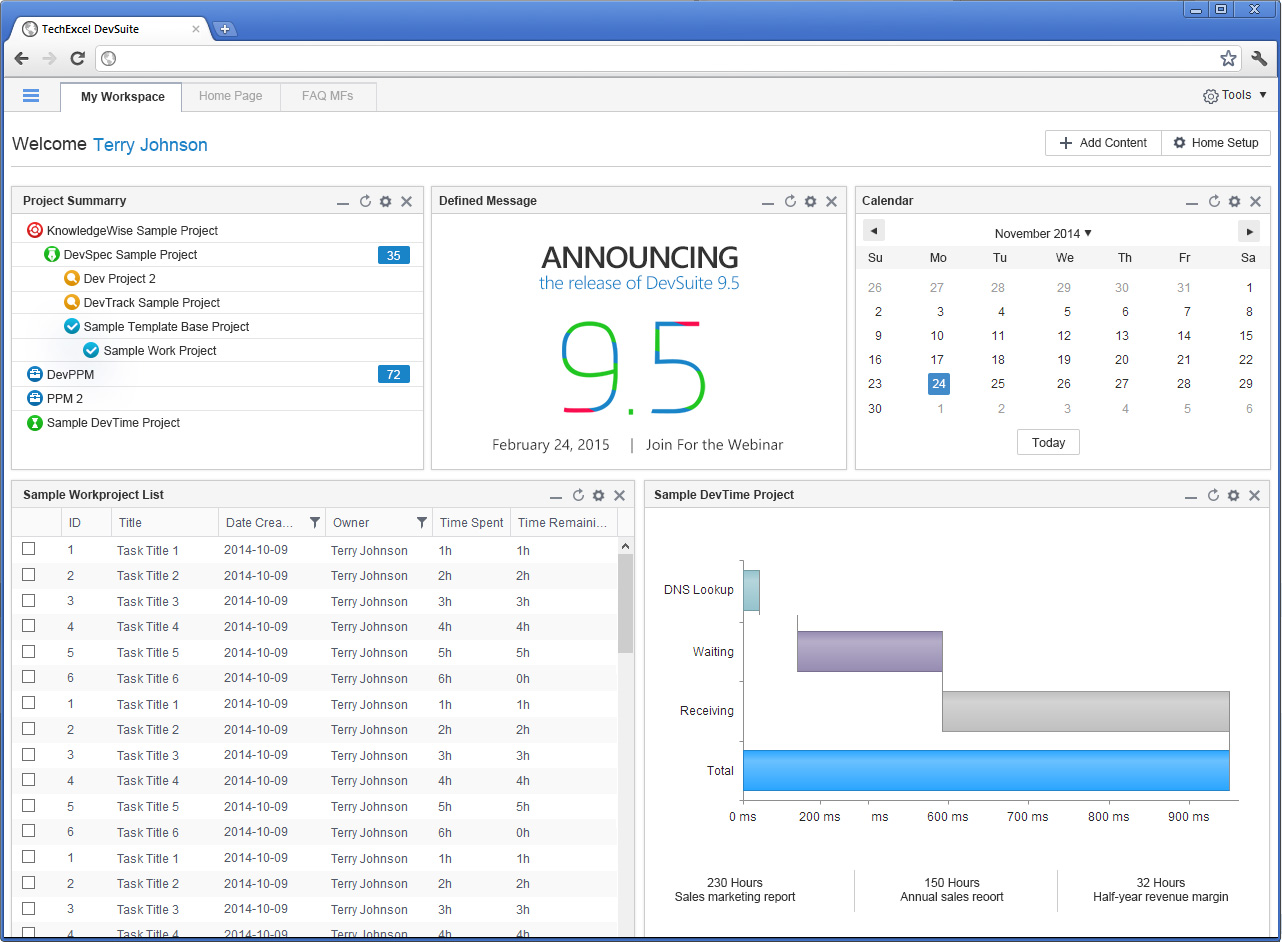Open the Owner column filter
The height and width of the screenshot is (942, 1282).
[x=422, y=522]
